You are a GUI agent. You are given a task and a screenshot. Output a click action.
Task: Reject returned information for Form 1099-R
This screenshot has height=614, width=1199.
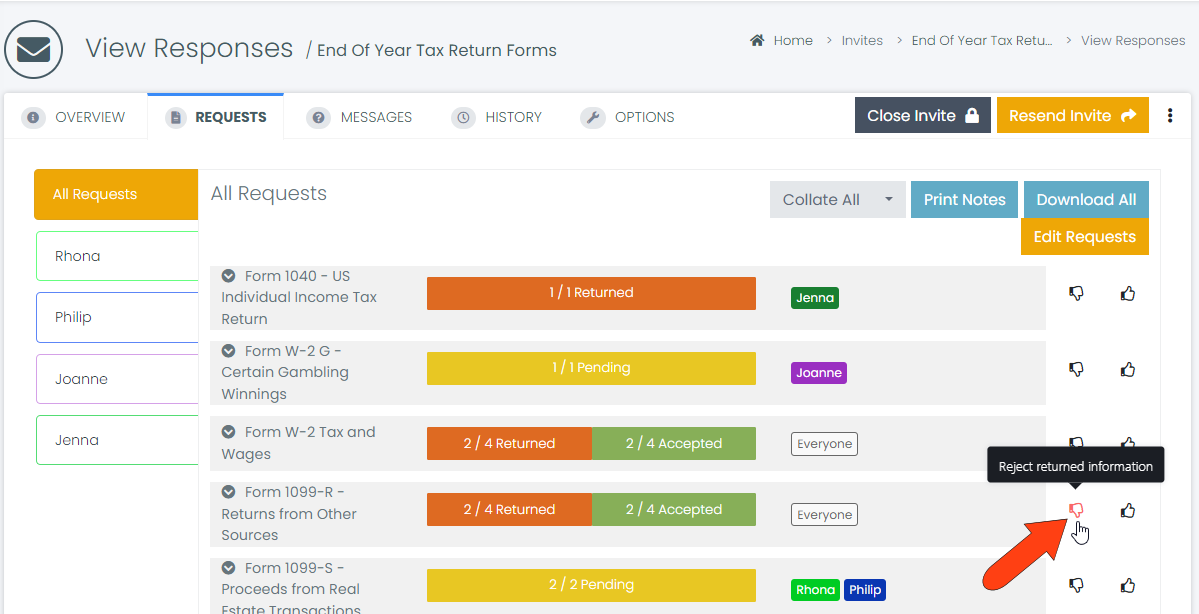[x=1076, y=511]
